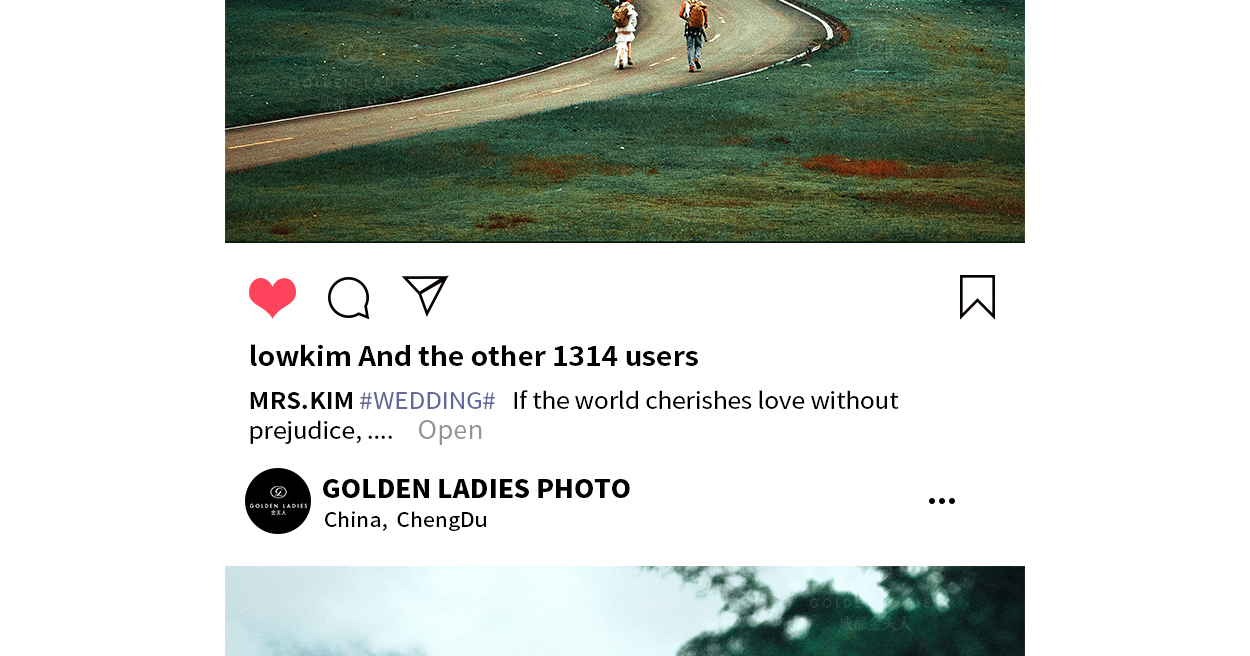Share the post with the paper plane icon
This screenshot has height=656, width=1250.
(x=425, y=296)
